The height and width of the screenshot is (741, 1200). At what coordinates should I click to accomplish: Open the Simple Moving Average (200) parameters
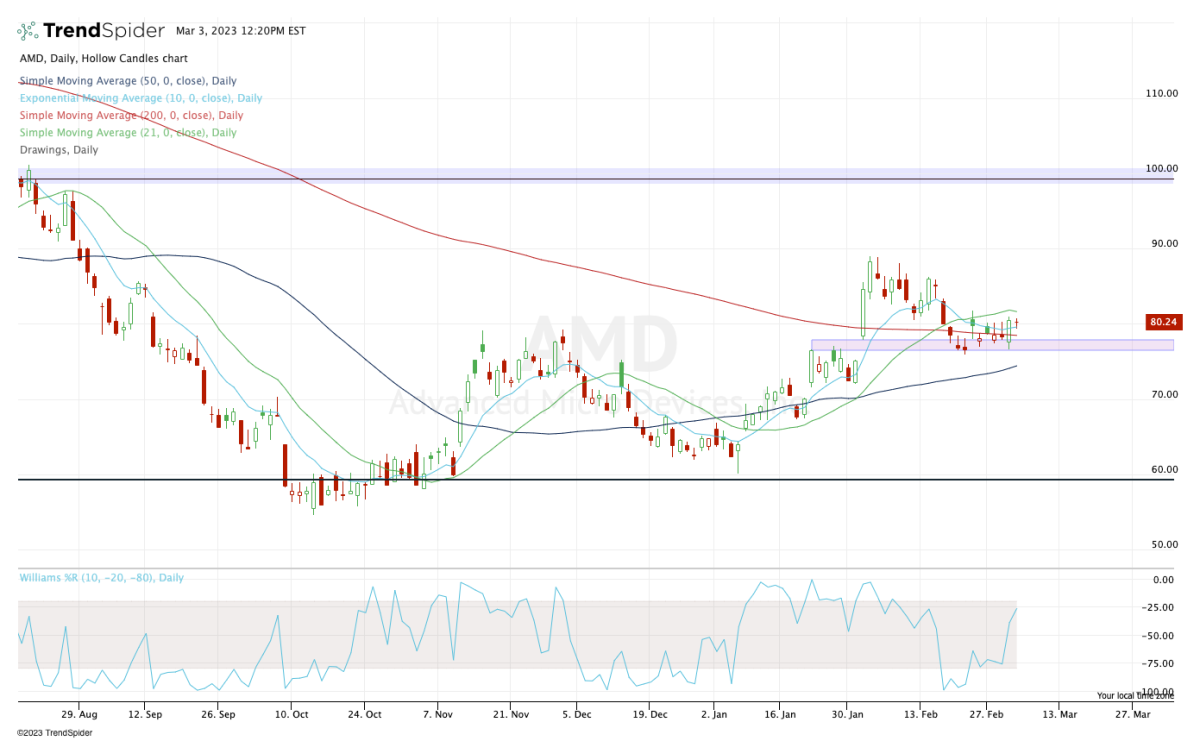130,115
